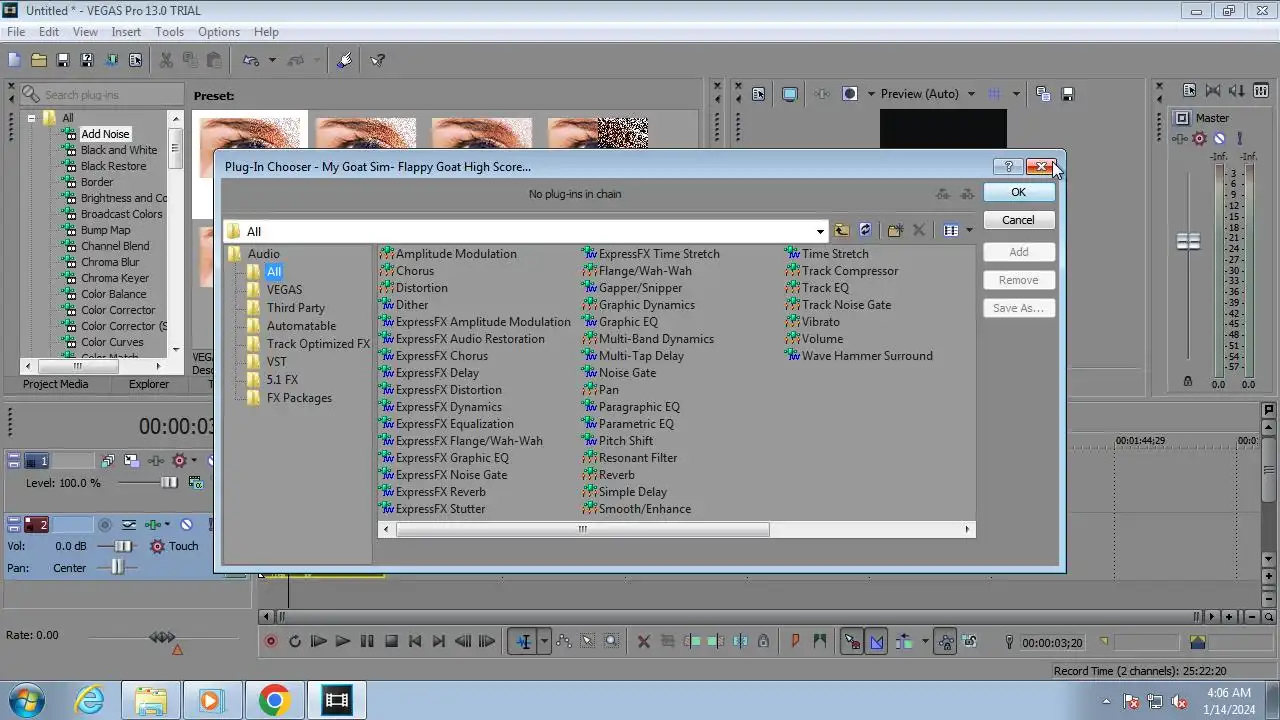Open the Insert menu
The image size is (1280, 720).
click(126, 32)
